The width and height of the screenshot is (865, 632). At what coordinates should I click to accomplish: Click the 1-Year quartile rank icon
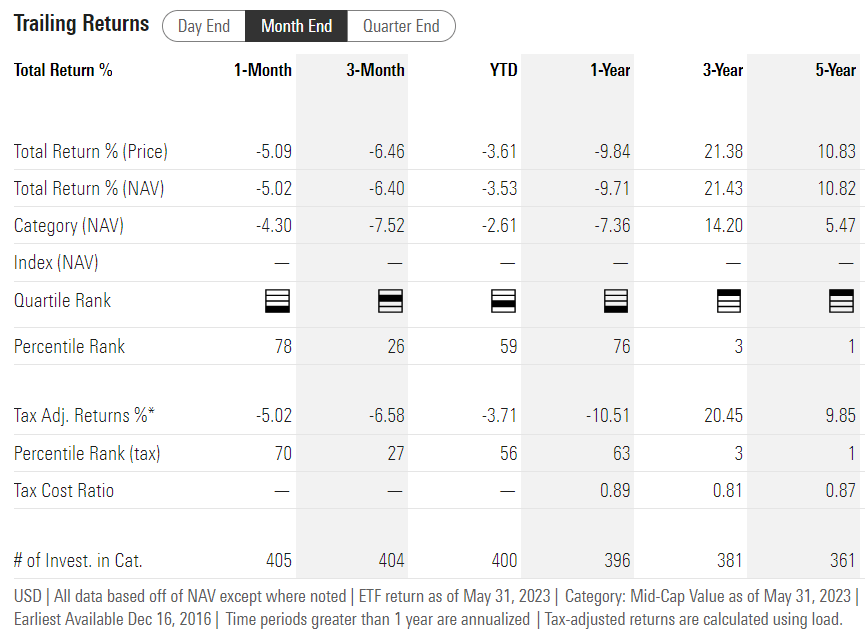click(x=616, y=301)
